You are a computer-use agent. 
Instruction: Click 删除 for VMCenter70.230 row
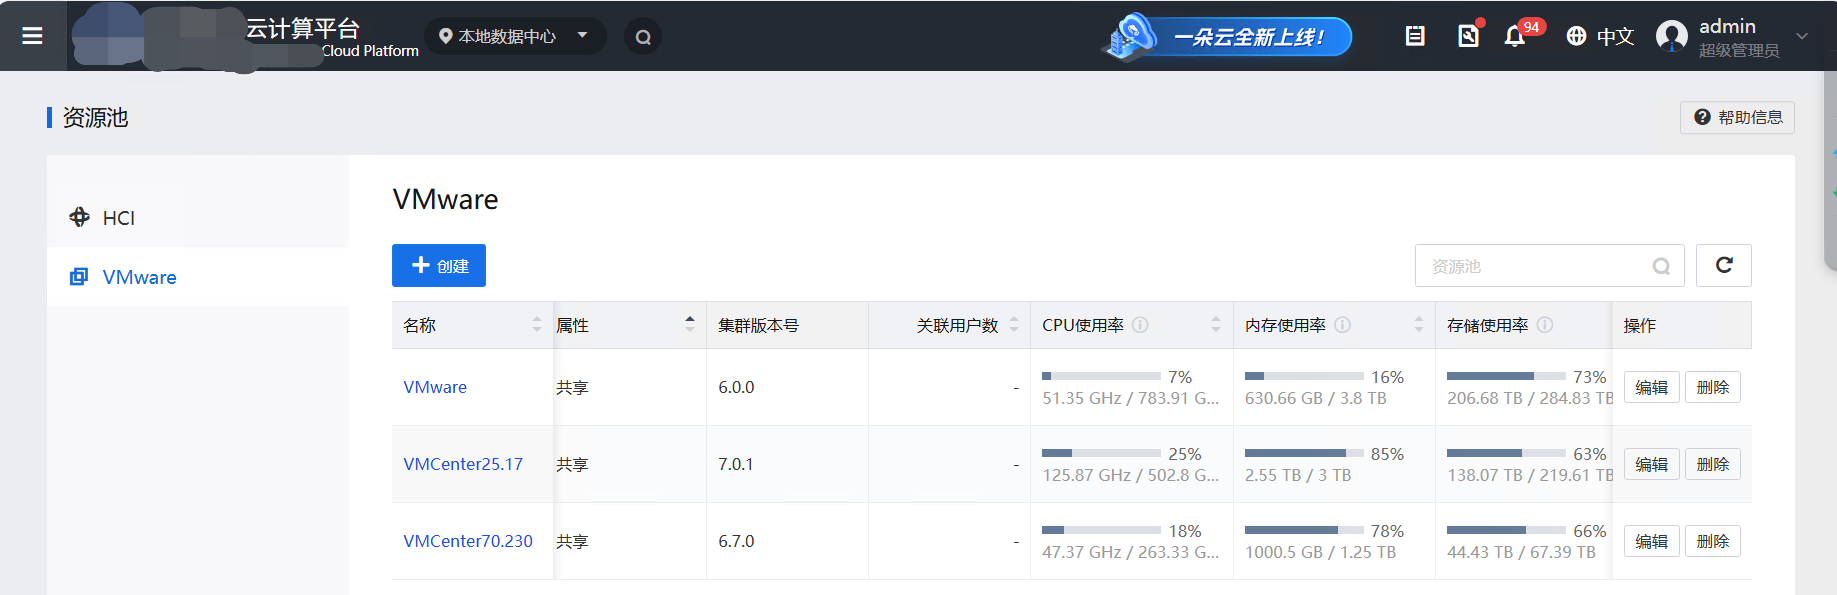[x=1713, y=541]
